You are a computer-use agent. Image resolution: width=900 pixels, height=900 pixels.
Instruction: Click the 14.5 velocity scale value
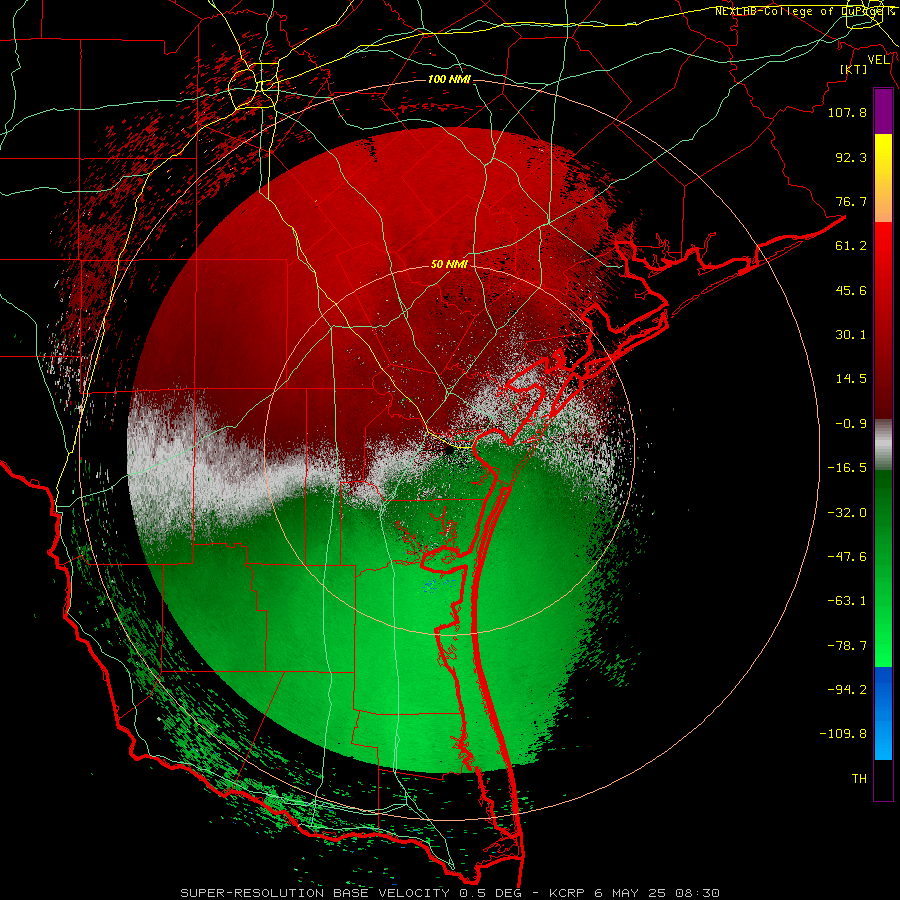pos(851,379)
